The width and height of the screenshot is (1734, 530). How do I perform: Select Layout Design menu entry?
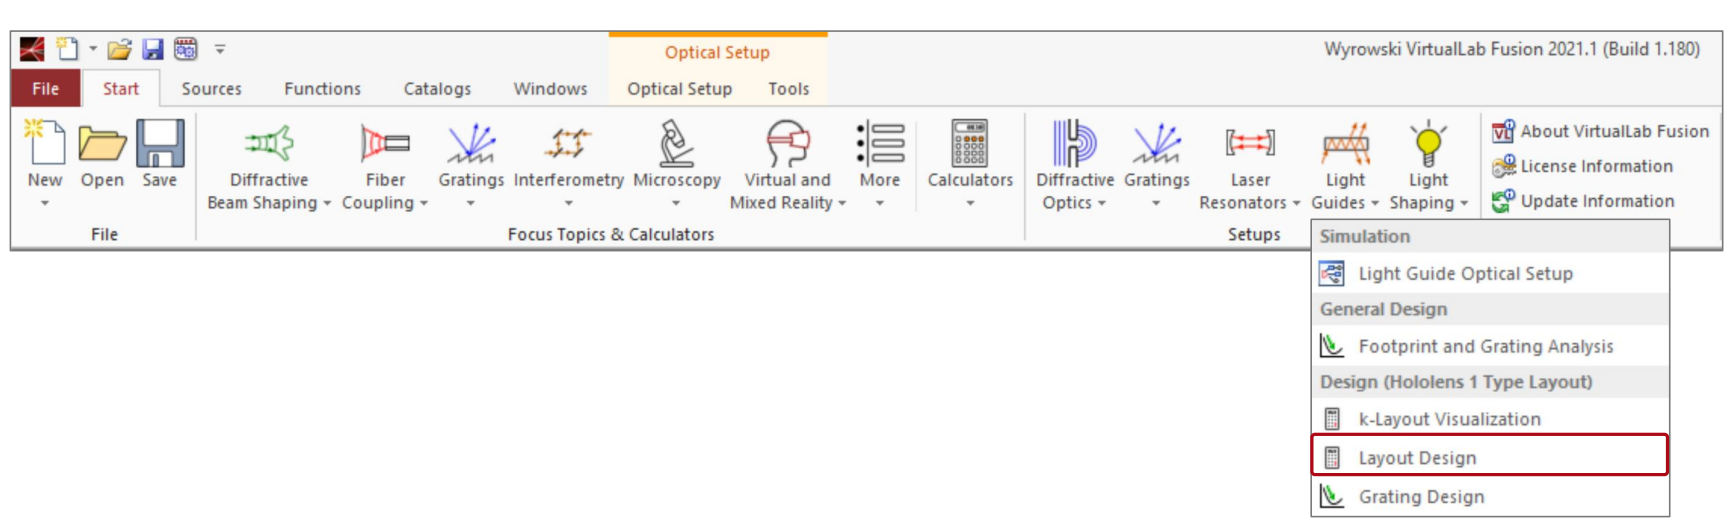tap(1490, 457)
